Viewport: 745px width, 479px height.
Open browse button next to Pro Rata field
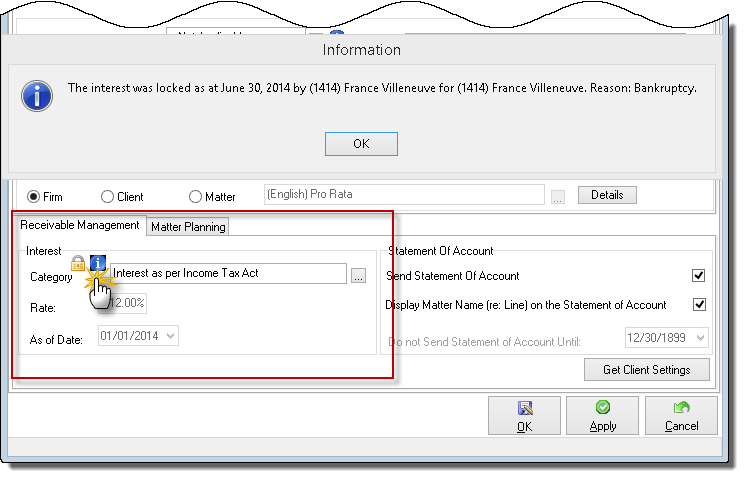558,196
